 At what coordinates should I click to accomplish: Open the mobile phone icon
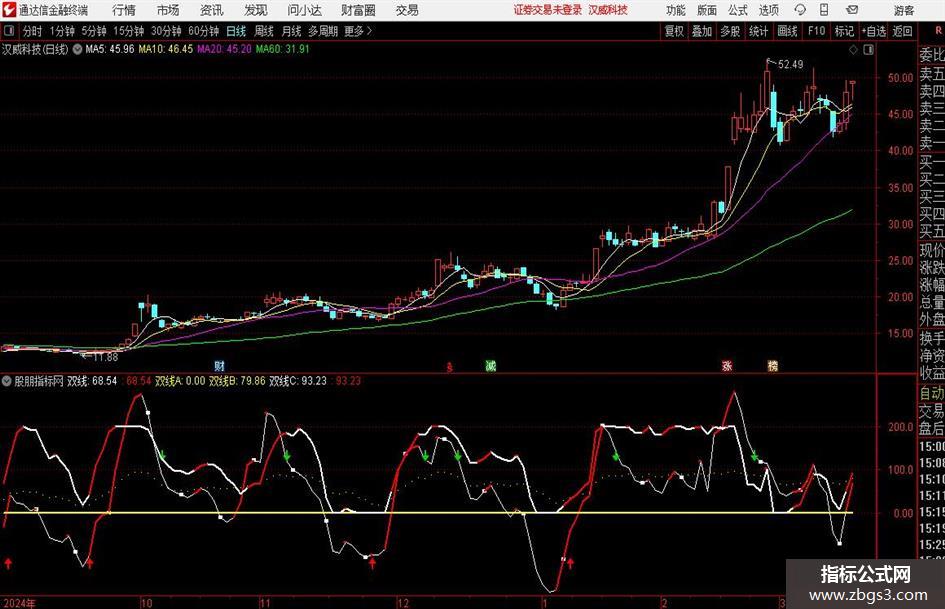(x=824, y=10)
